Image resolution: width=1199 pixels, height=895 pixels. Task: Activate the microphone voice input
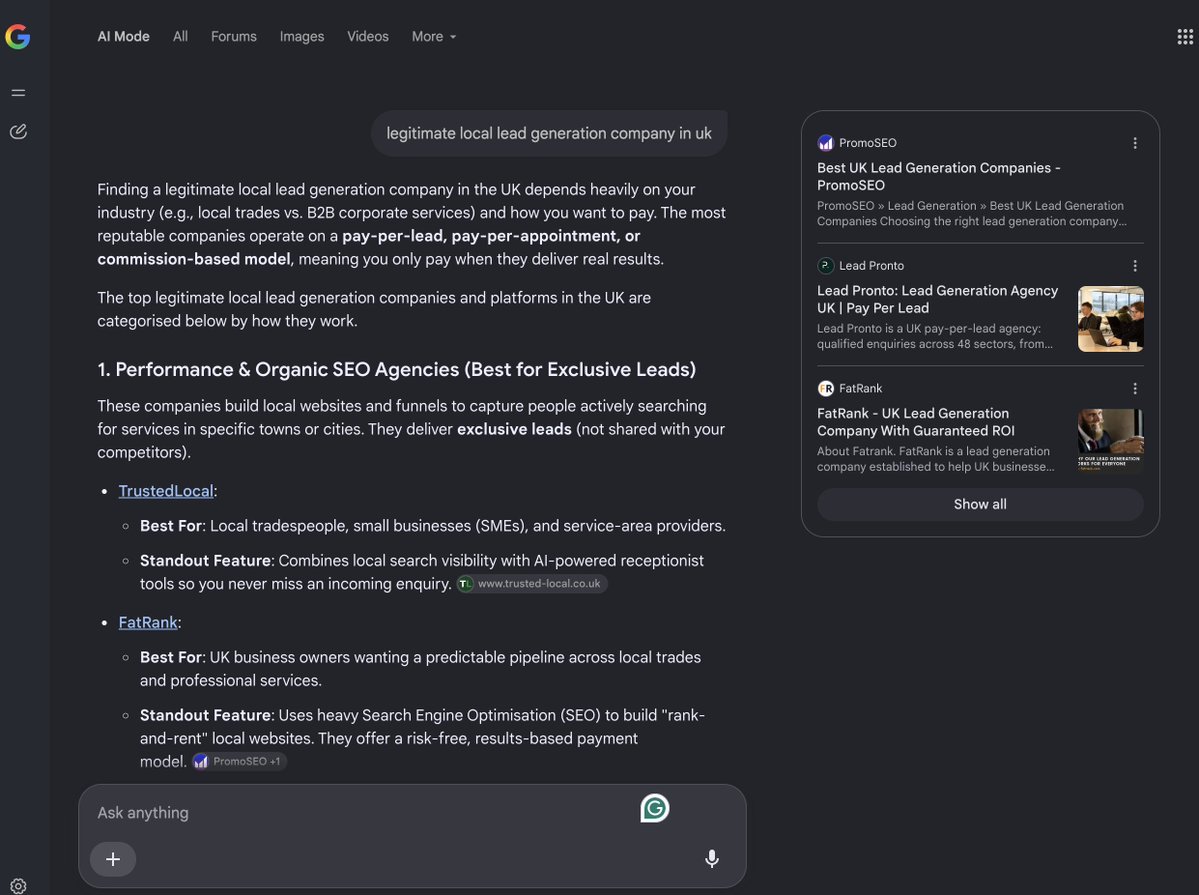click(x=711, y=859)
